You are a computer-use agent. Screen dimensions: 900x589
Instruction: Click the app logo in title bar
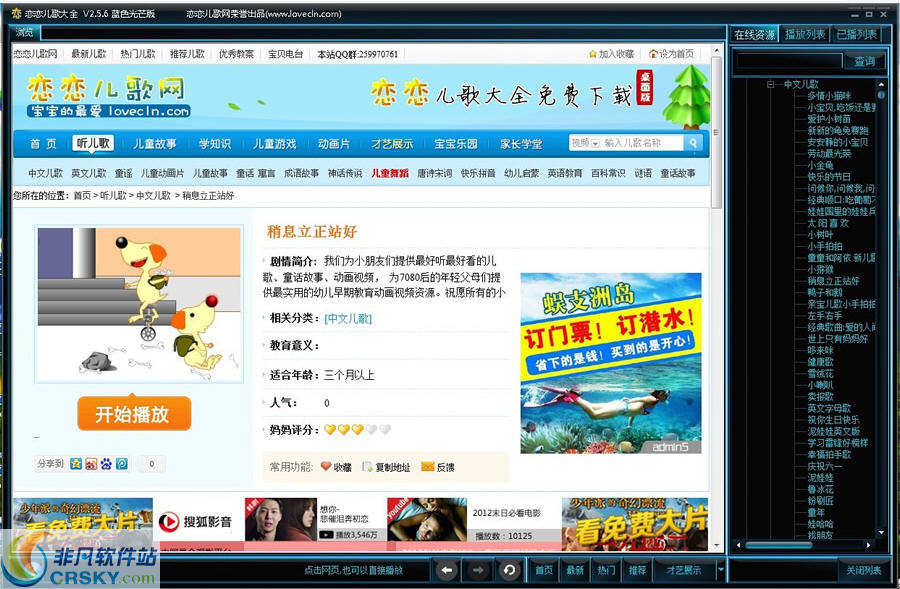(16, 13)
